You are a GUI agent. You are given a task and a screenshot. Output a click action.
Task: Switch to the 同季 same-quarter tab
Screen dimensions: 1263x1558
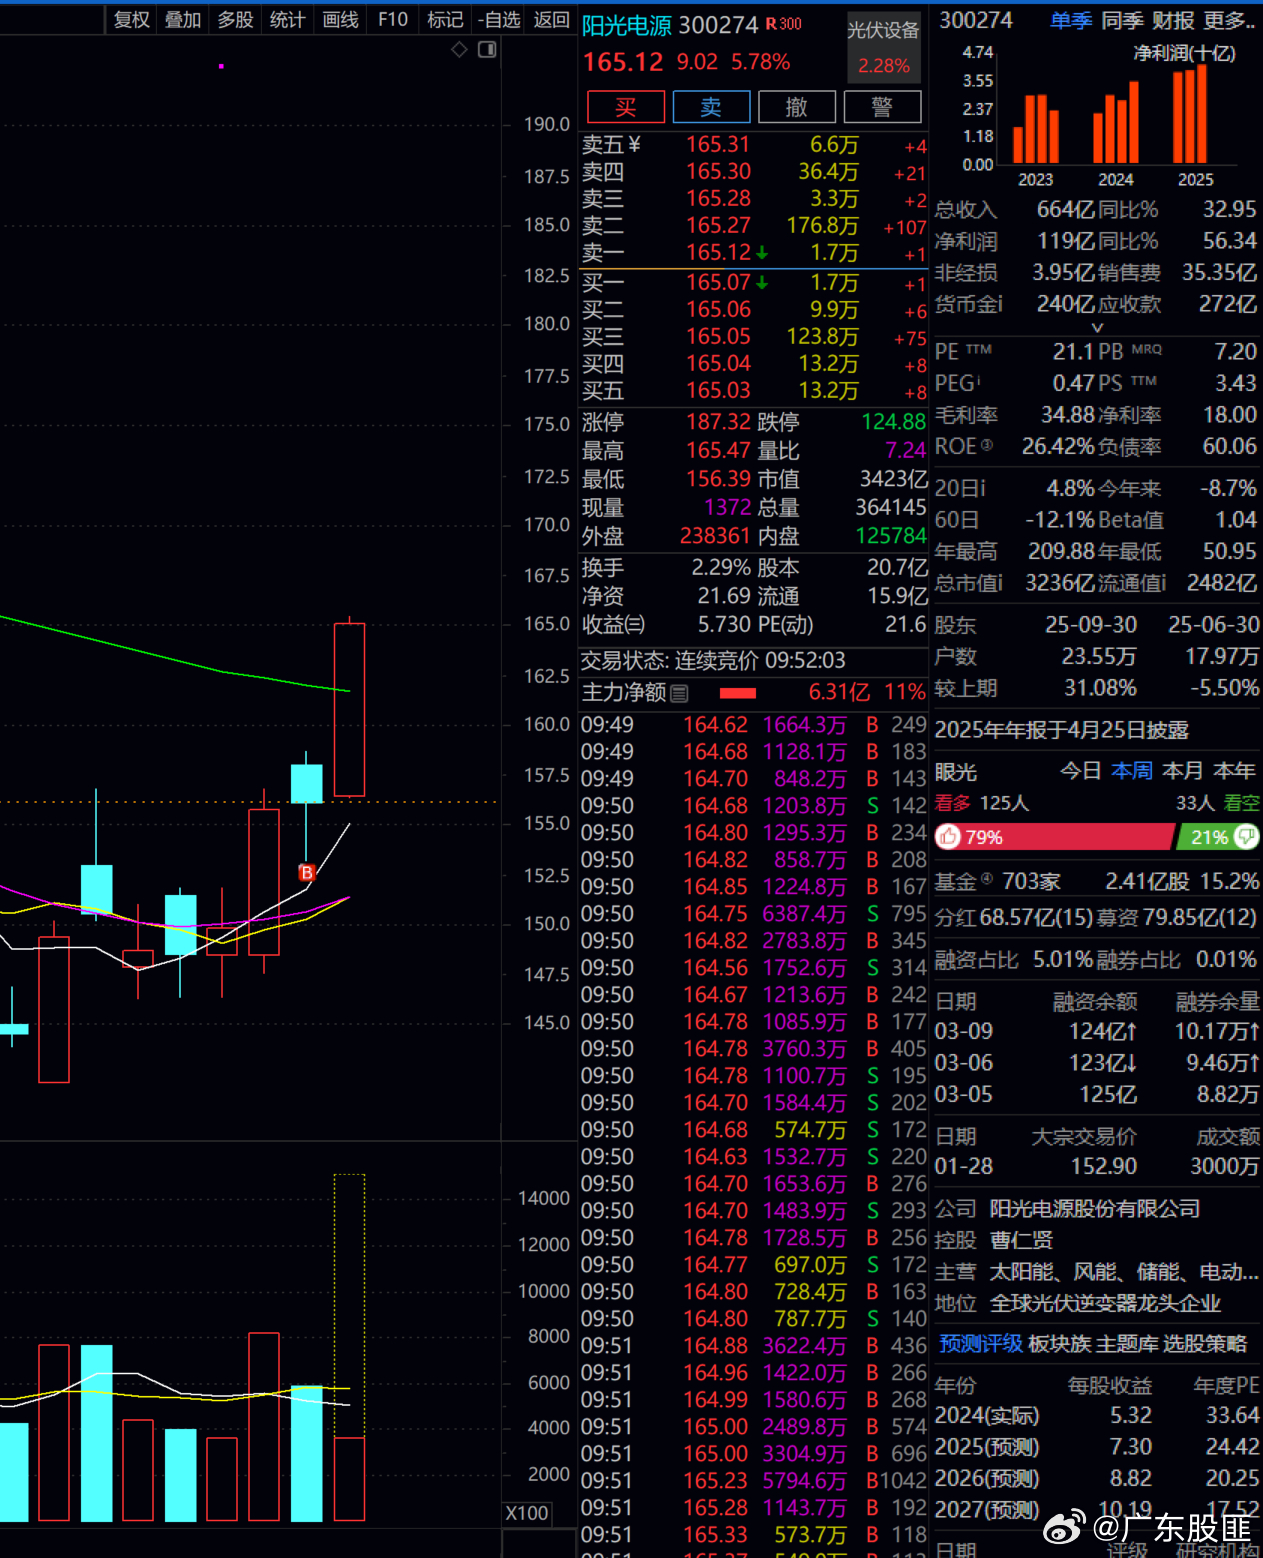1122,20
